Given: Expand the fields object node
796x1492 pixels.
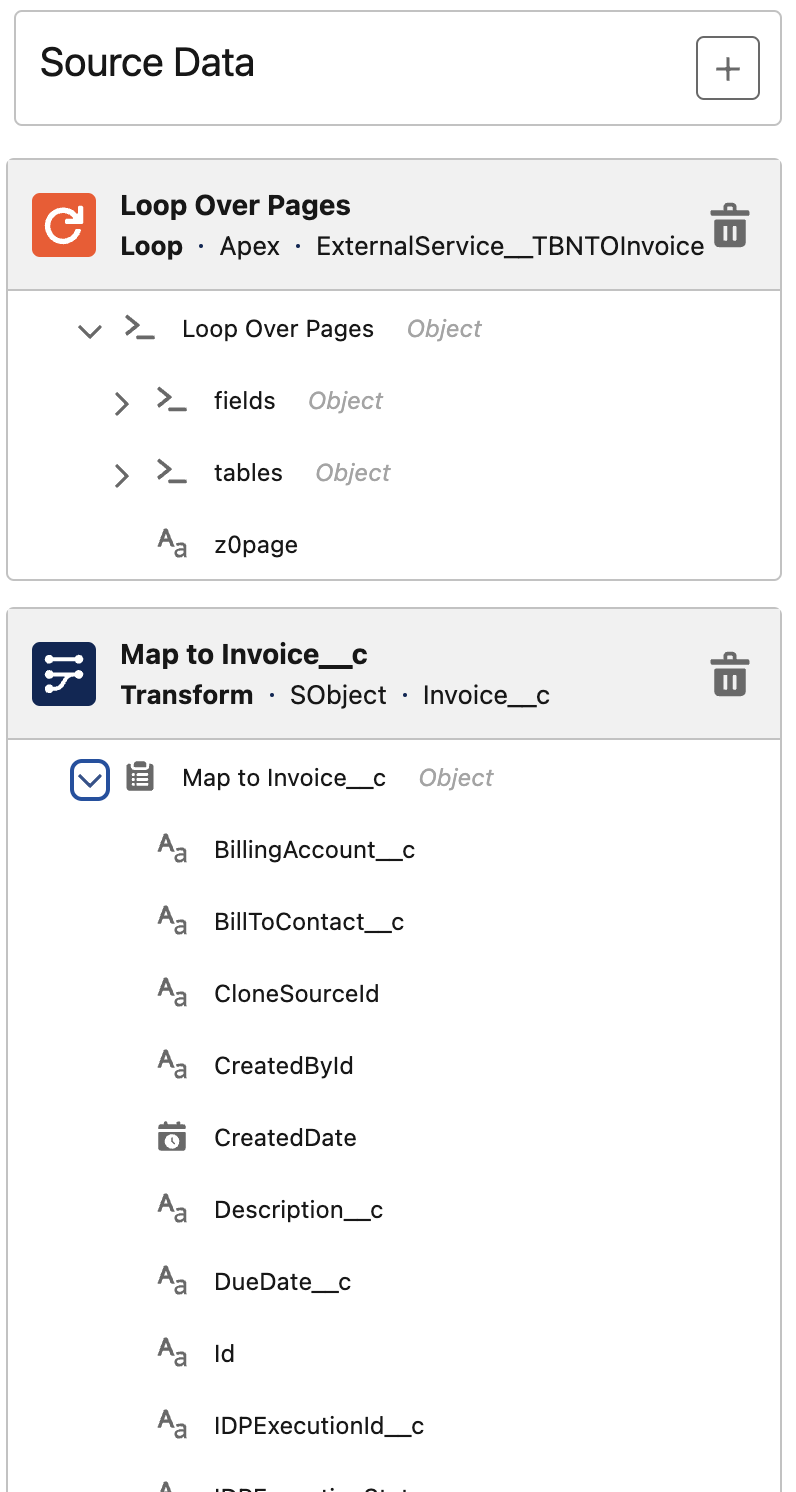Looking at the screenshot, I should (122, 403).
